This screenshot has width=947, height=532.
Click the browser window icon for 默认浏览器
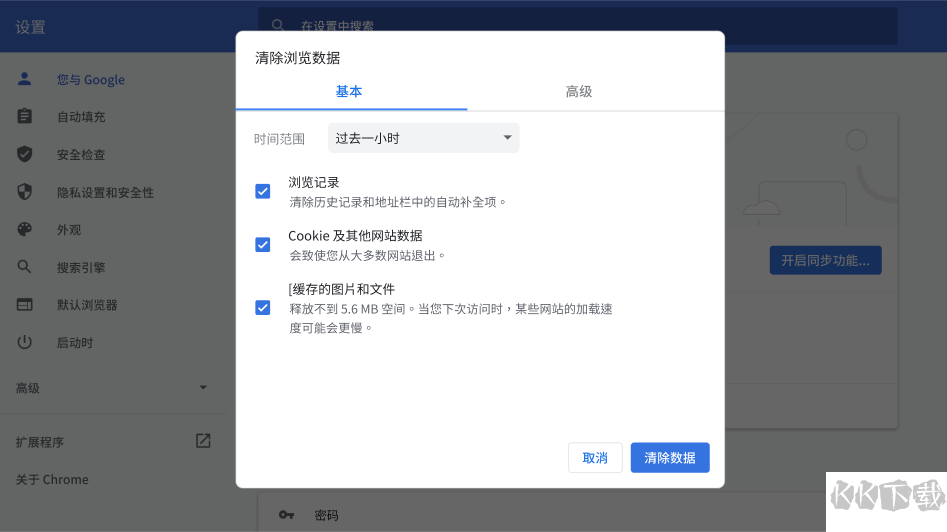[24, 304]
